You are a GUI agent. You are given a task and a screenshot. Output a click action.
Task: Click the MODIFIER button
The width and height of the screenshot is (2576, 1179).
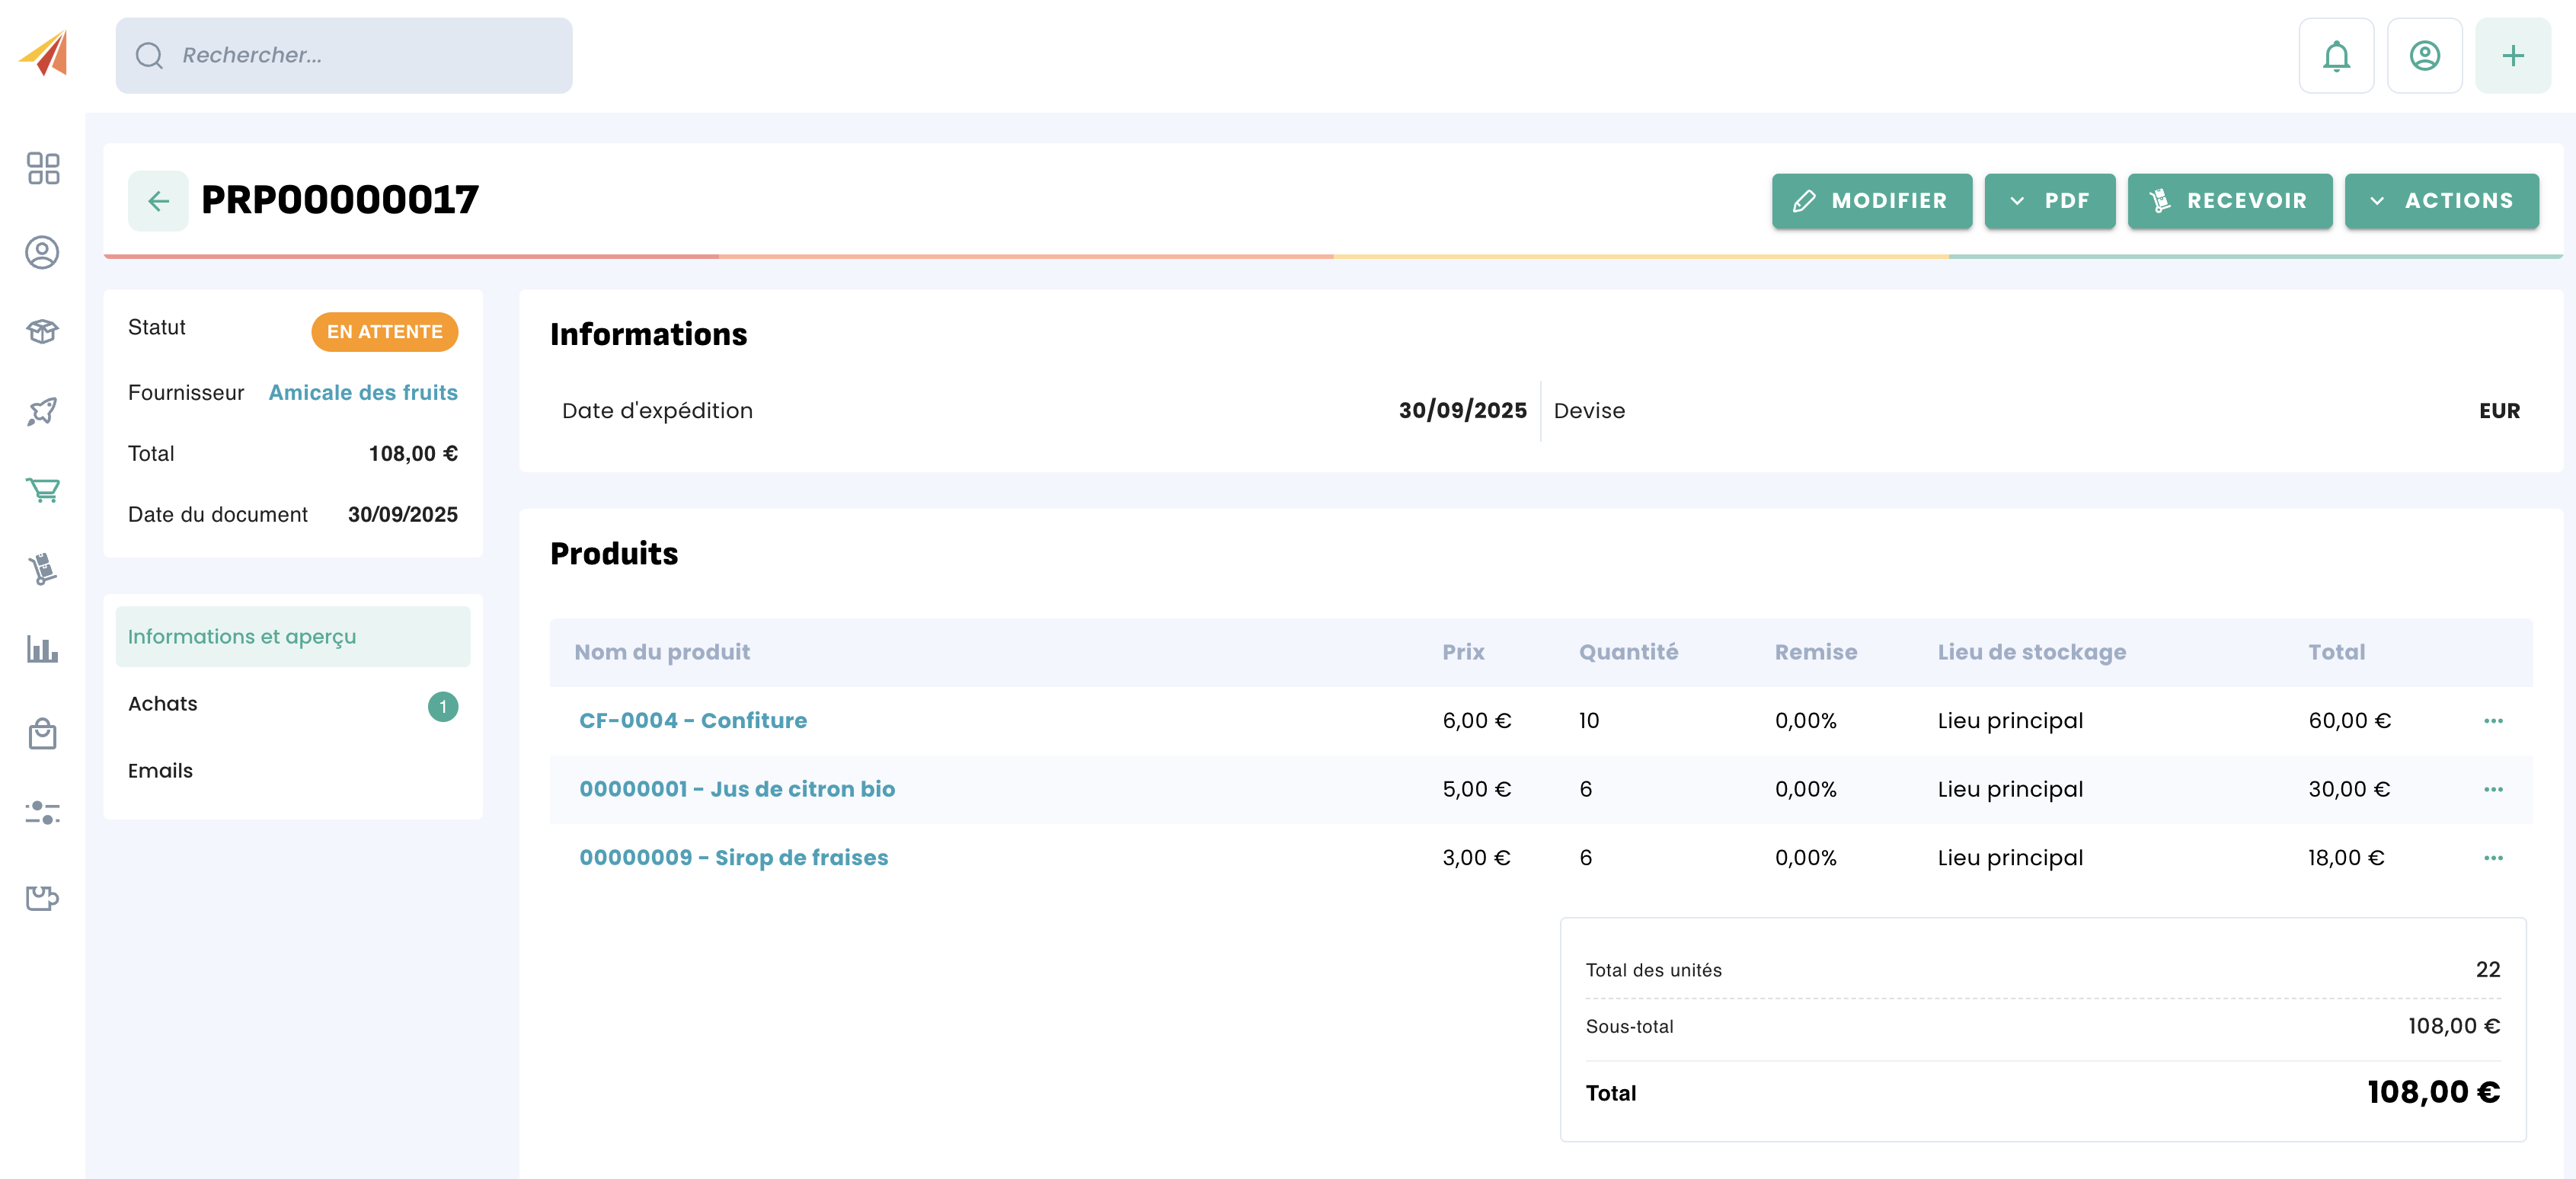pyautogui.click(x=1871, y=201)
